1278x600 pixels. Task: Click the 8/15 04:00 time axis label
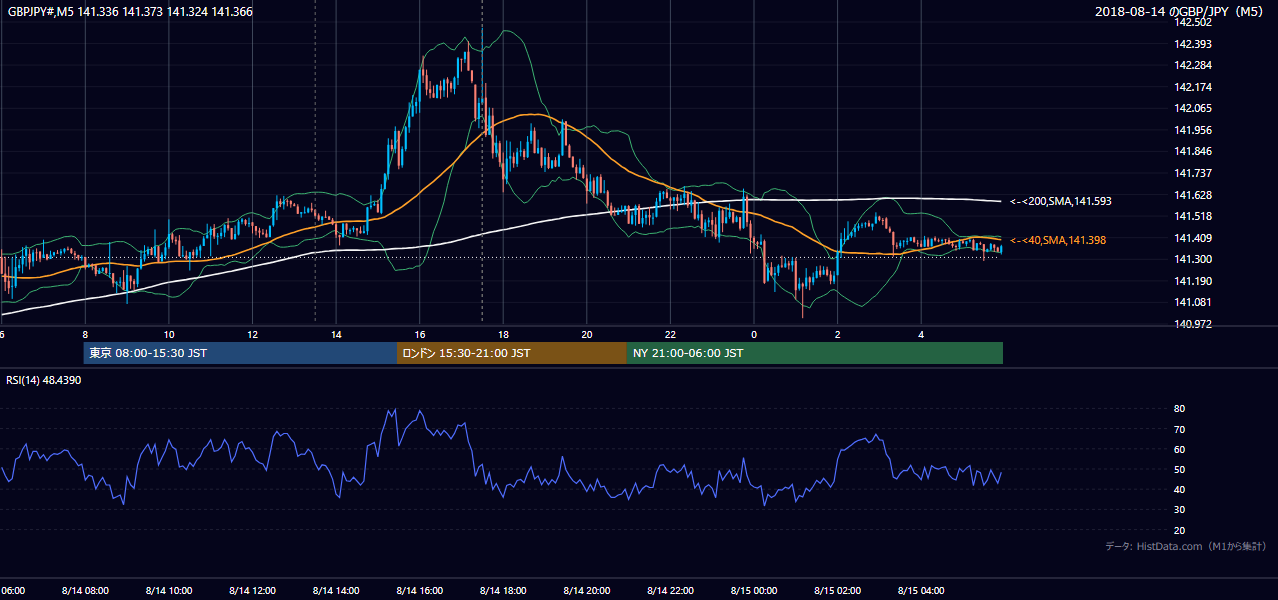[921, 591]
